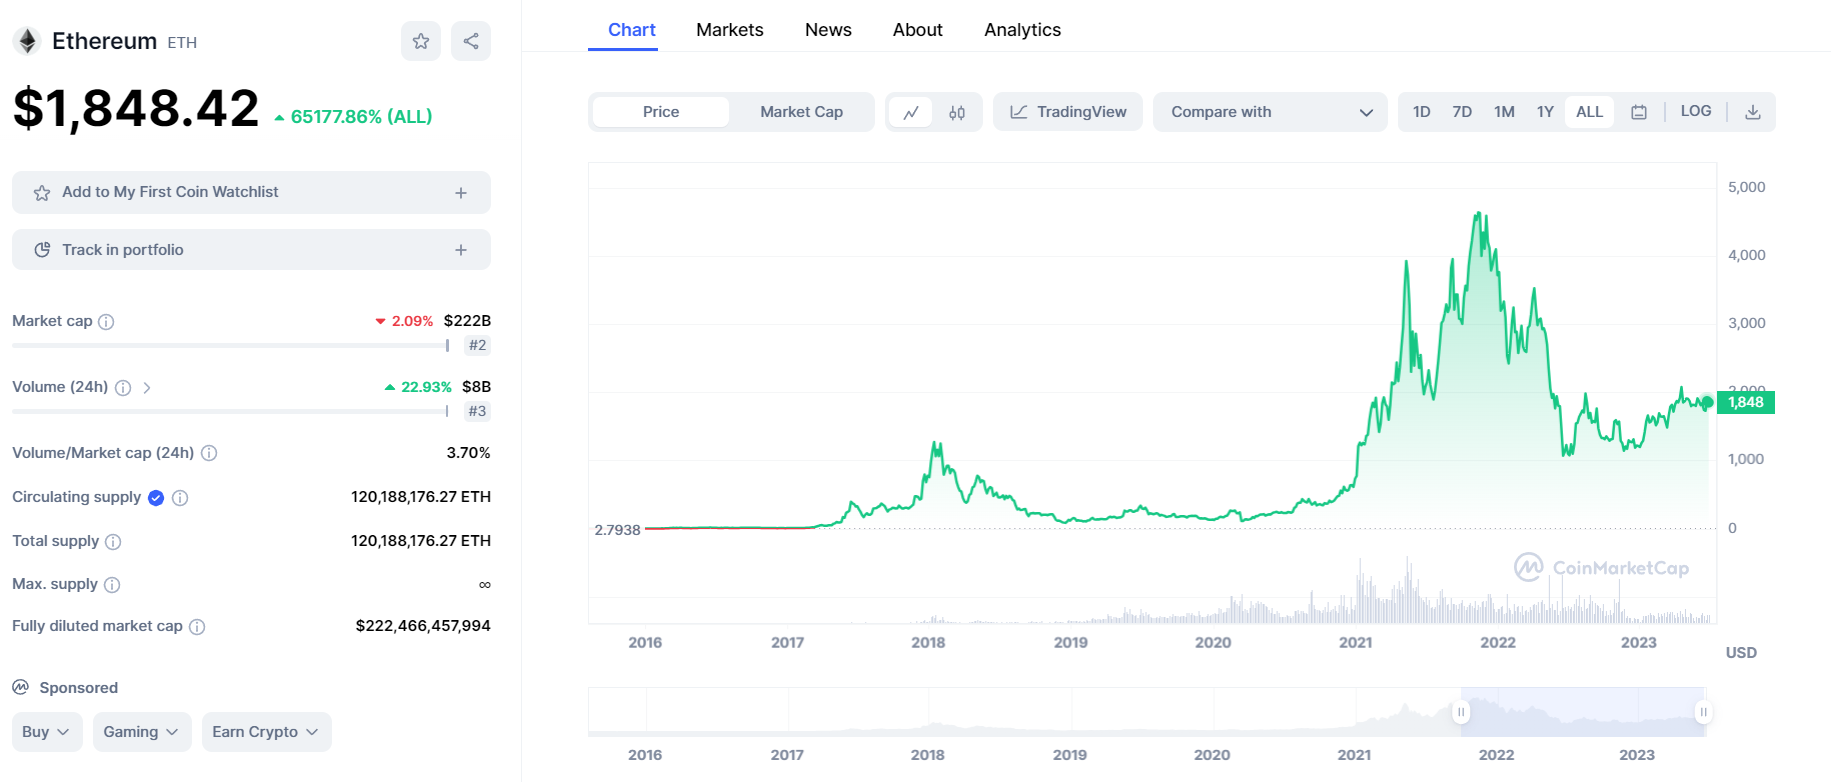The height and width of the screenshot is (782, 1831).
Task: Click Total supply info icon
Action: pyautogui.click(x=113, y=542)
